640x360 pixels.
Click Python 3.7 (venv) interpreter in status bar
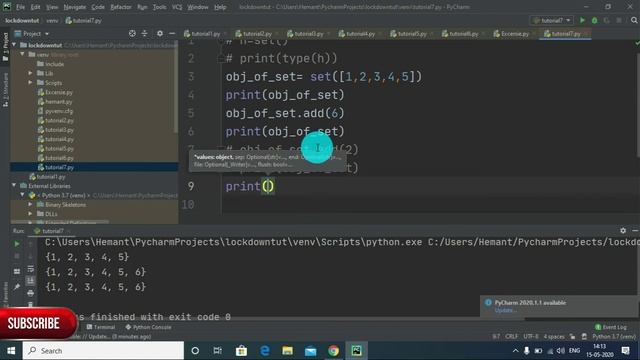pyautogui.click(x=614, y=336)
